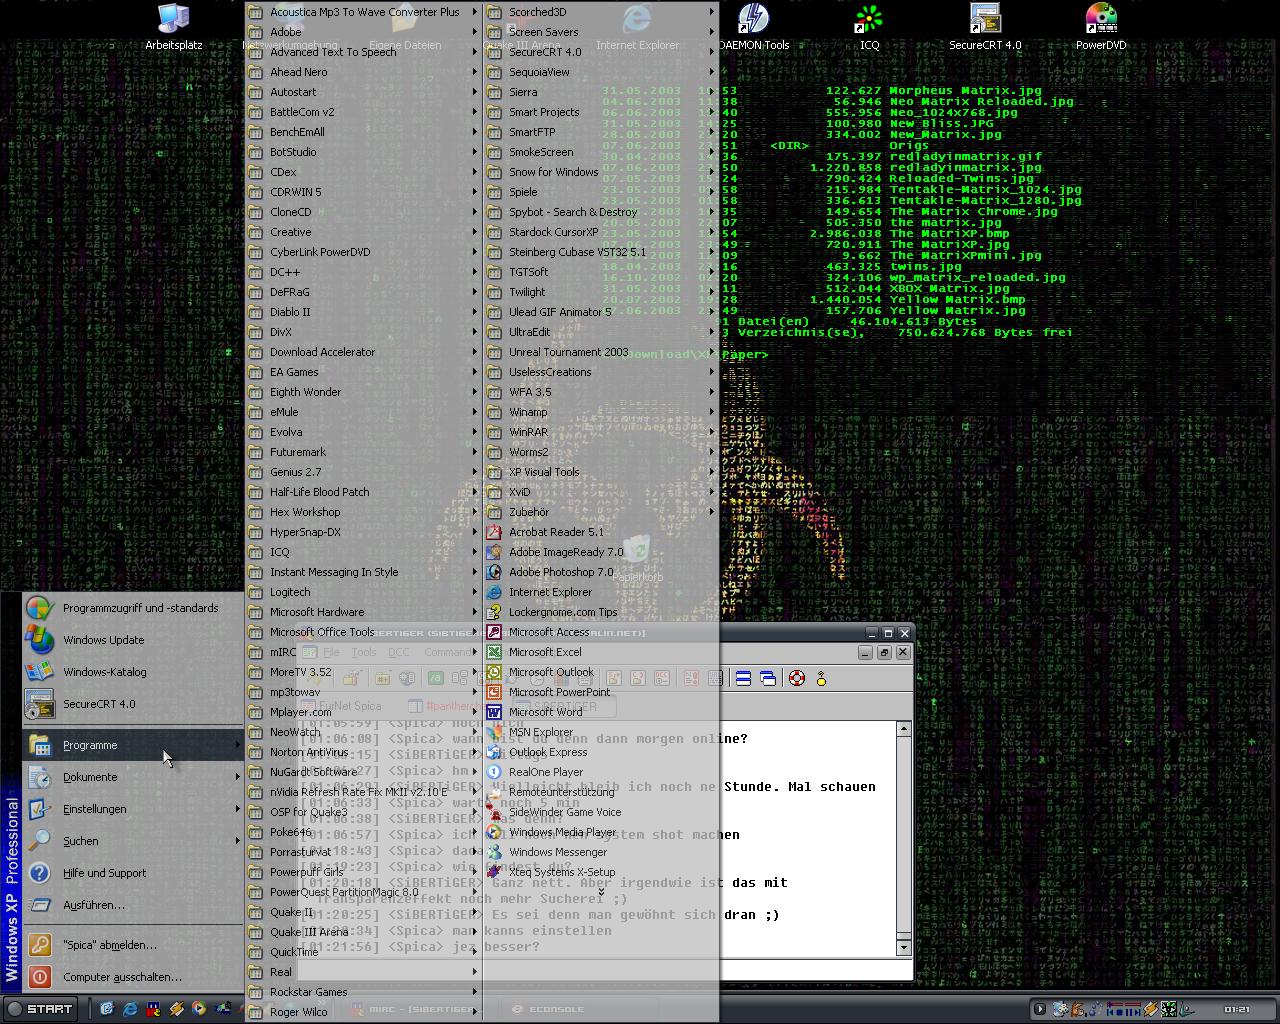The width and height of the screenshot is (1280, 1024).
Task: Launch Adobe Photoshop 7.0
Action: (x=560, y=572)
